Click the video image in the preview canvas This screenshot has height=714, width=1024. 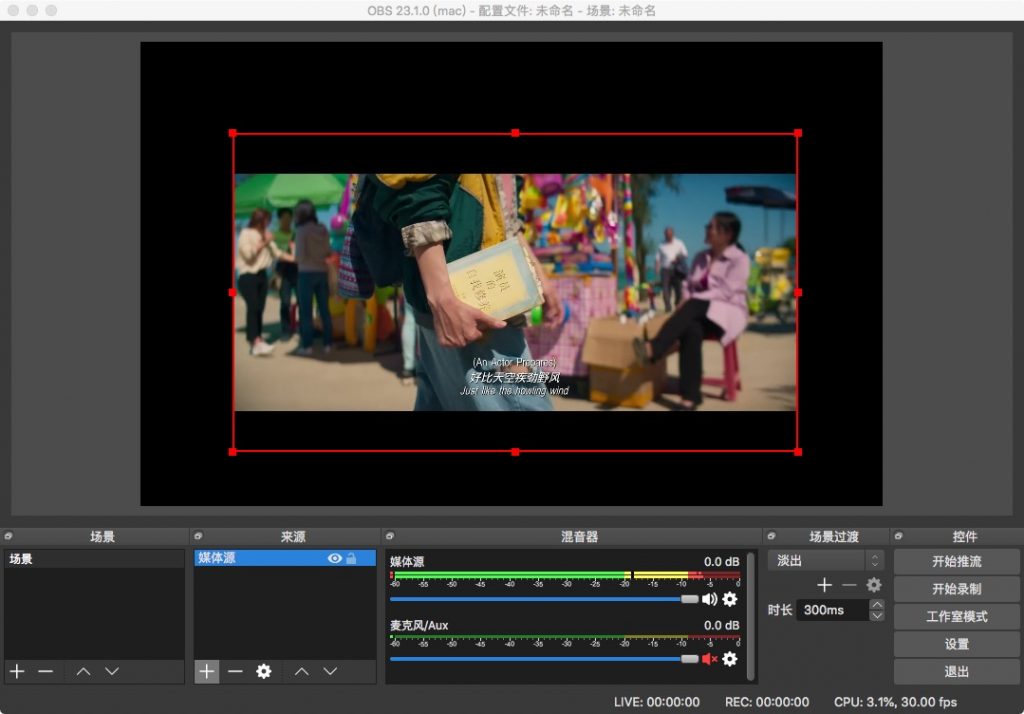coord(515,292)
